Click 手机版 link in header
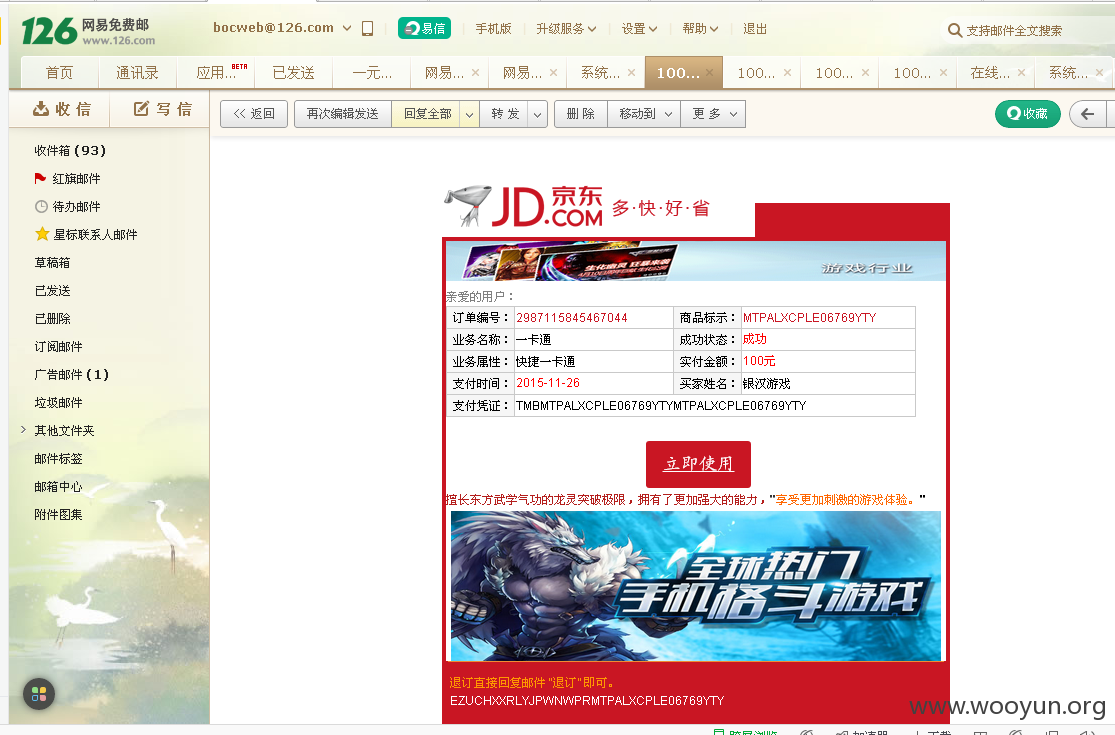 [494, 29]
